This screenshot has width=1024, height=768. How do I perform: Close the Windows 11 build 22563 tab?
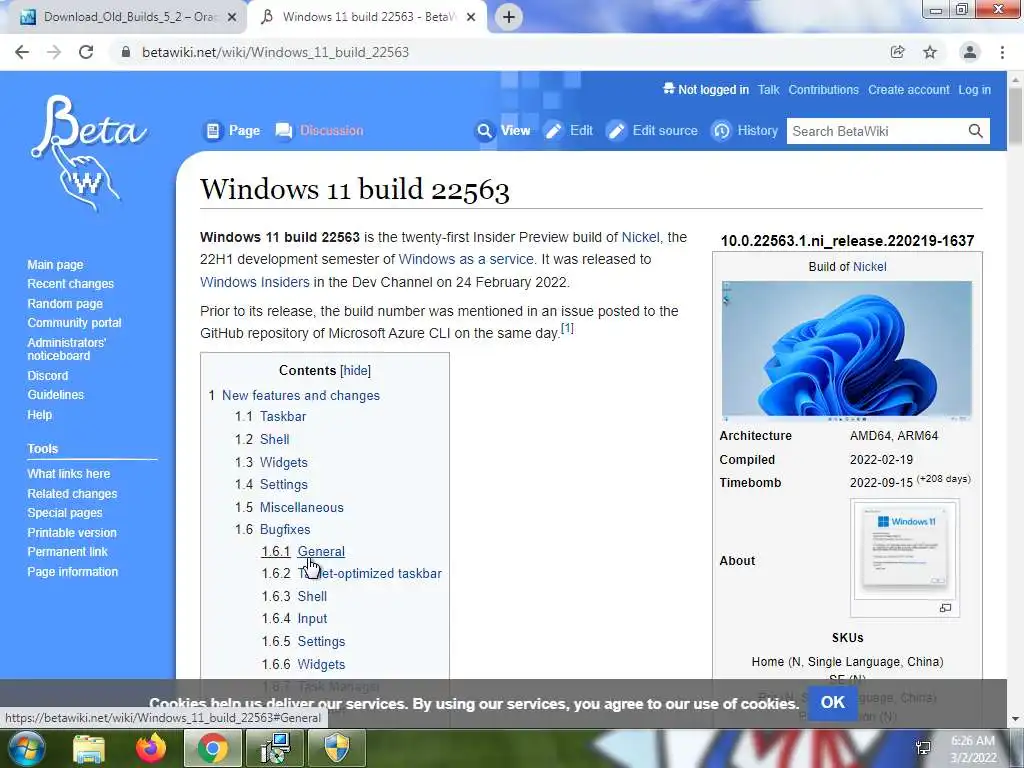(x=471, y=17)
